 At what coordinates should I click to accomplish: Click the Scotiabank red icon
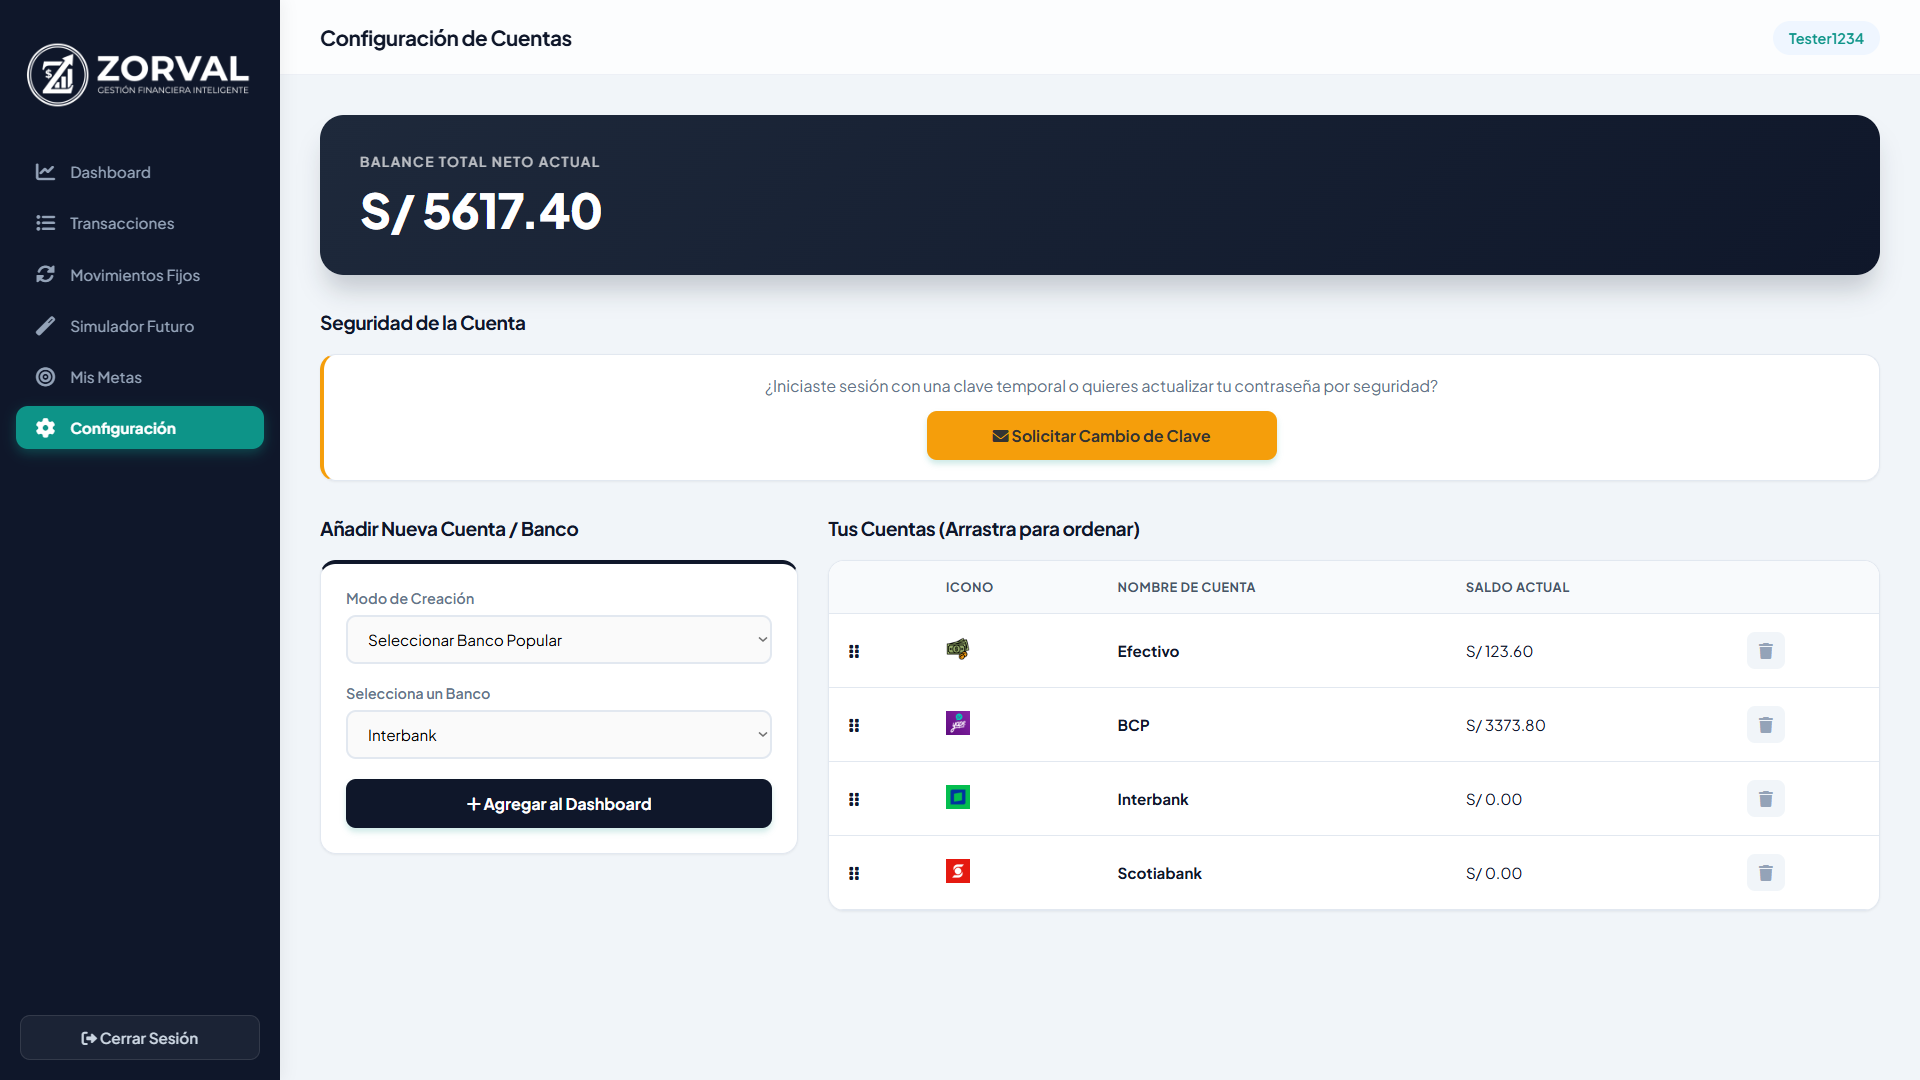click(x=957, y=871)
